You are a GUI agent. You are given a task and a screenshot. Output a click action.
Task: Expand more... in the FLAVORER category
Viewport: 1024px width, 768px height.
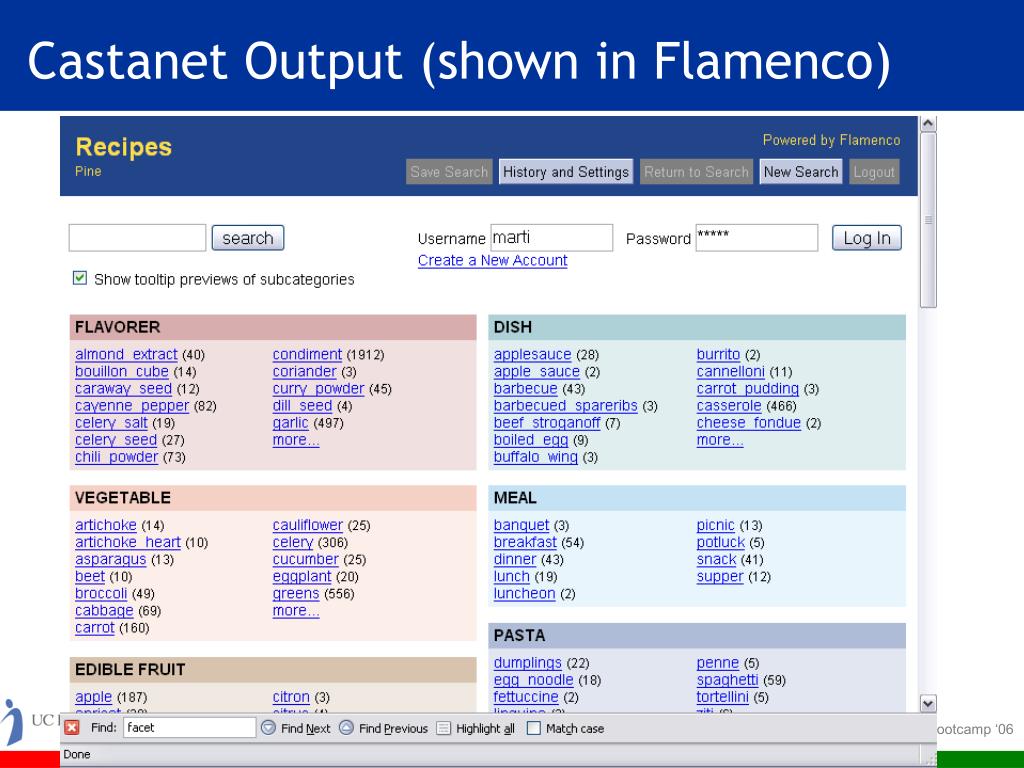click(296, 440)
